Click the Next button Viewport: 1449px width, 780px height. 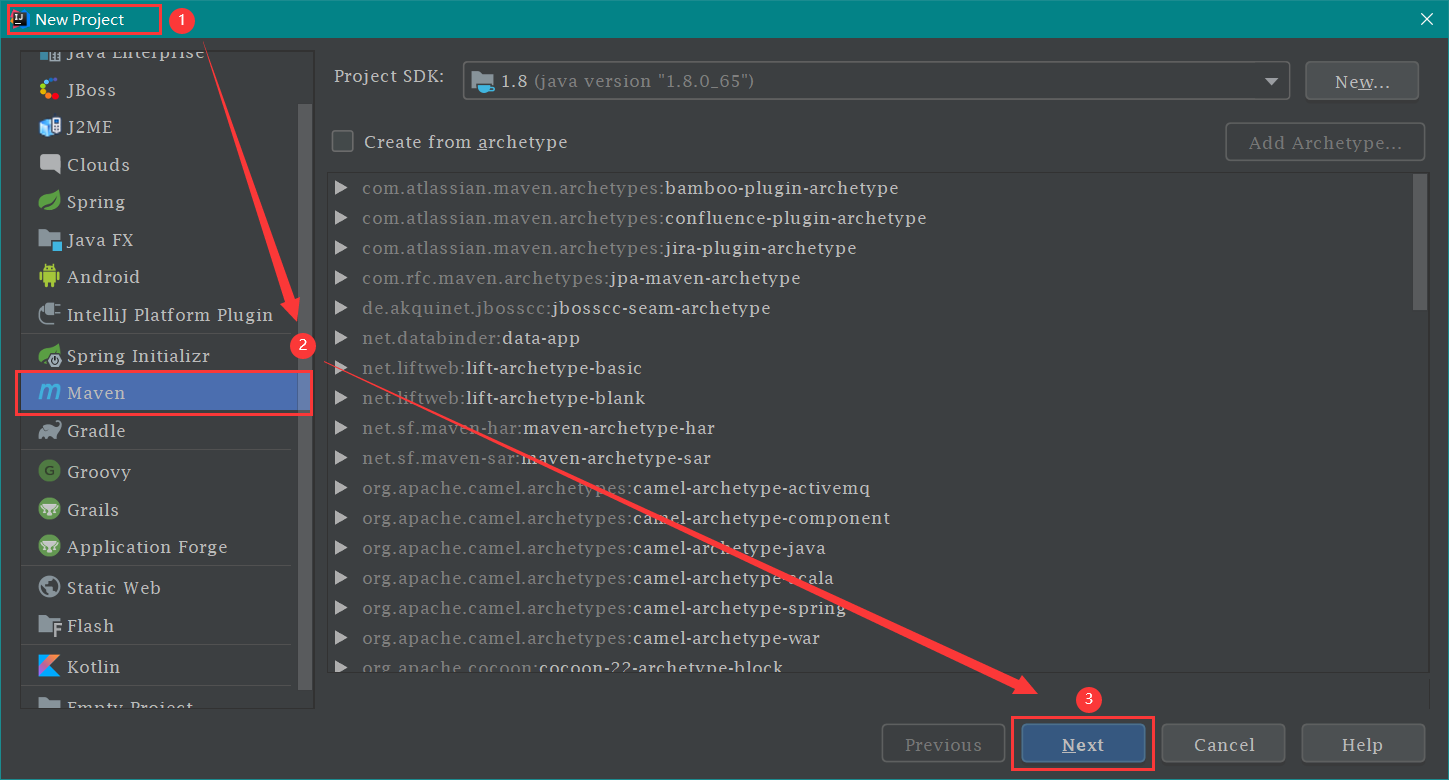tap(1083, 744)
